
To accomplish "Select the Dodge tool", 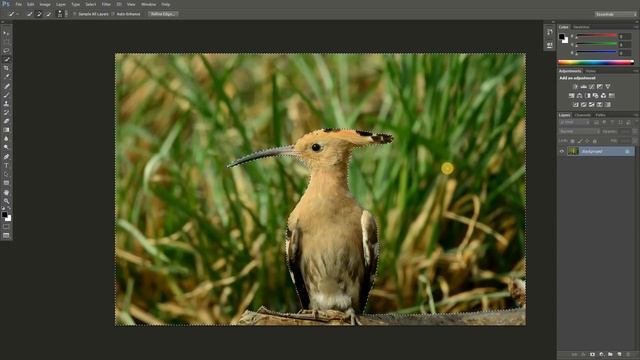I will click(6, 147).
